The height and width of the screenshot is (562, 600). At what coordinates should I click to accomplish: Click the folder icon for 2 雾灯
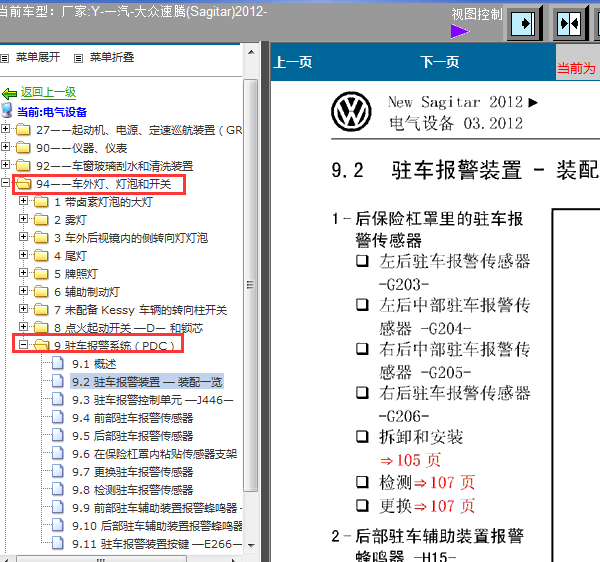tap(41, 220)
